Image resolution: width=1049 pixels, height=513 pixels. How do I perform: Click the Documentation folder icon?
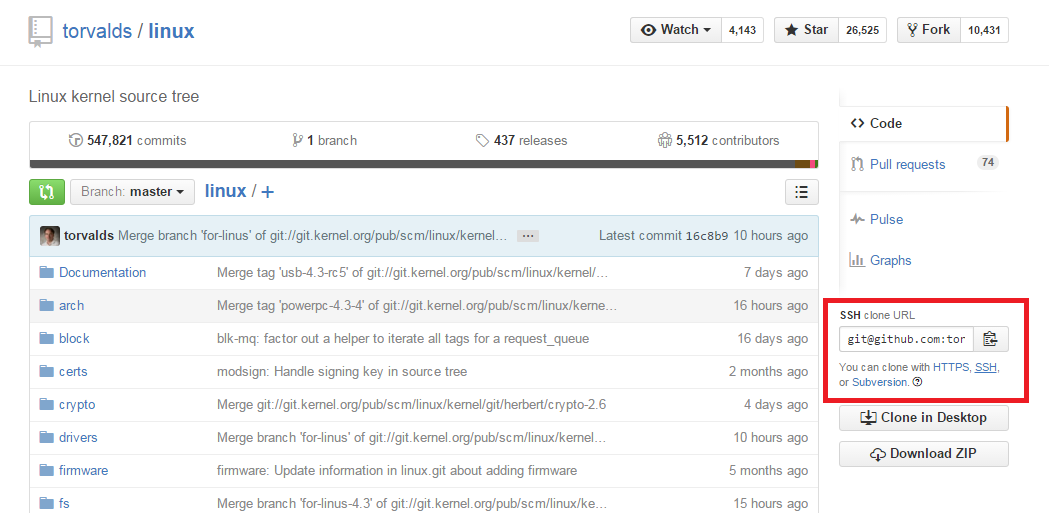(x=46, y=272)
